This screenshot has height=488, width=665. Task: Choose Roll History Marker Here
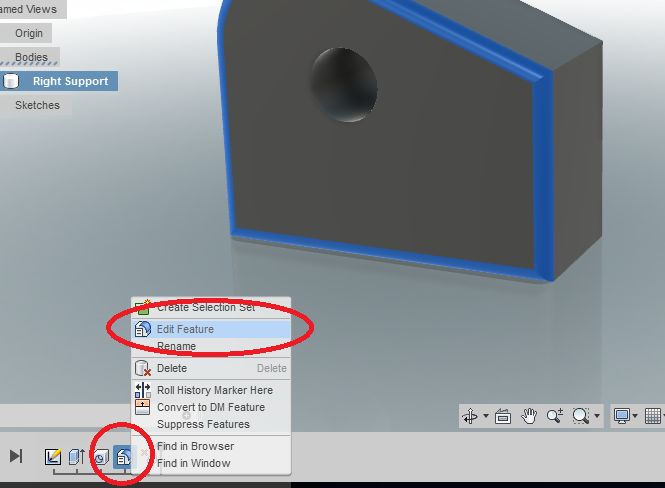[211, 390]
